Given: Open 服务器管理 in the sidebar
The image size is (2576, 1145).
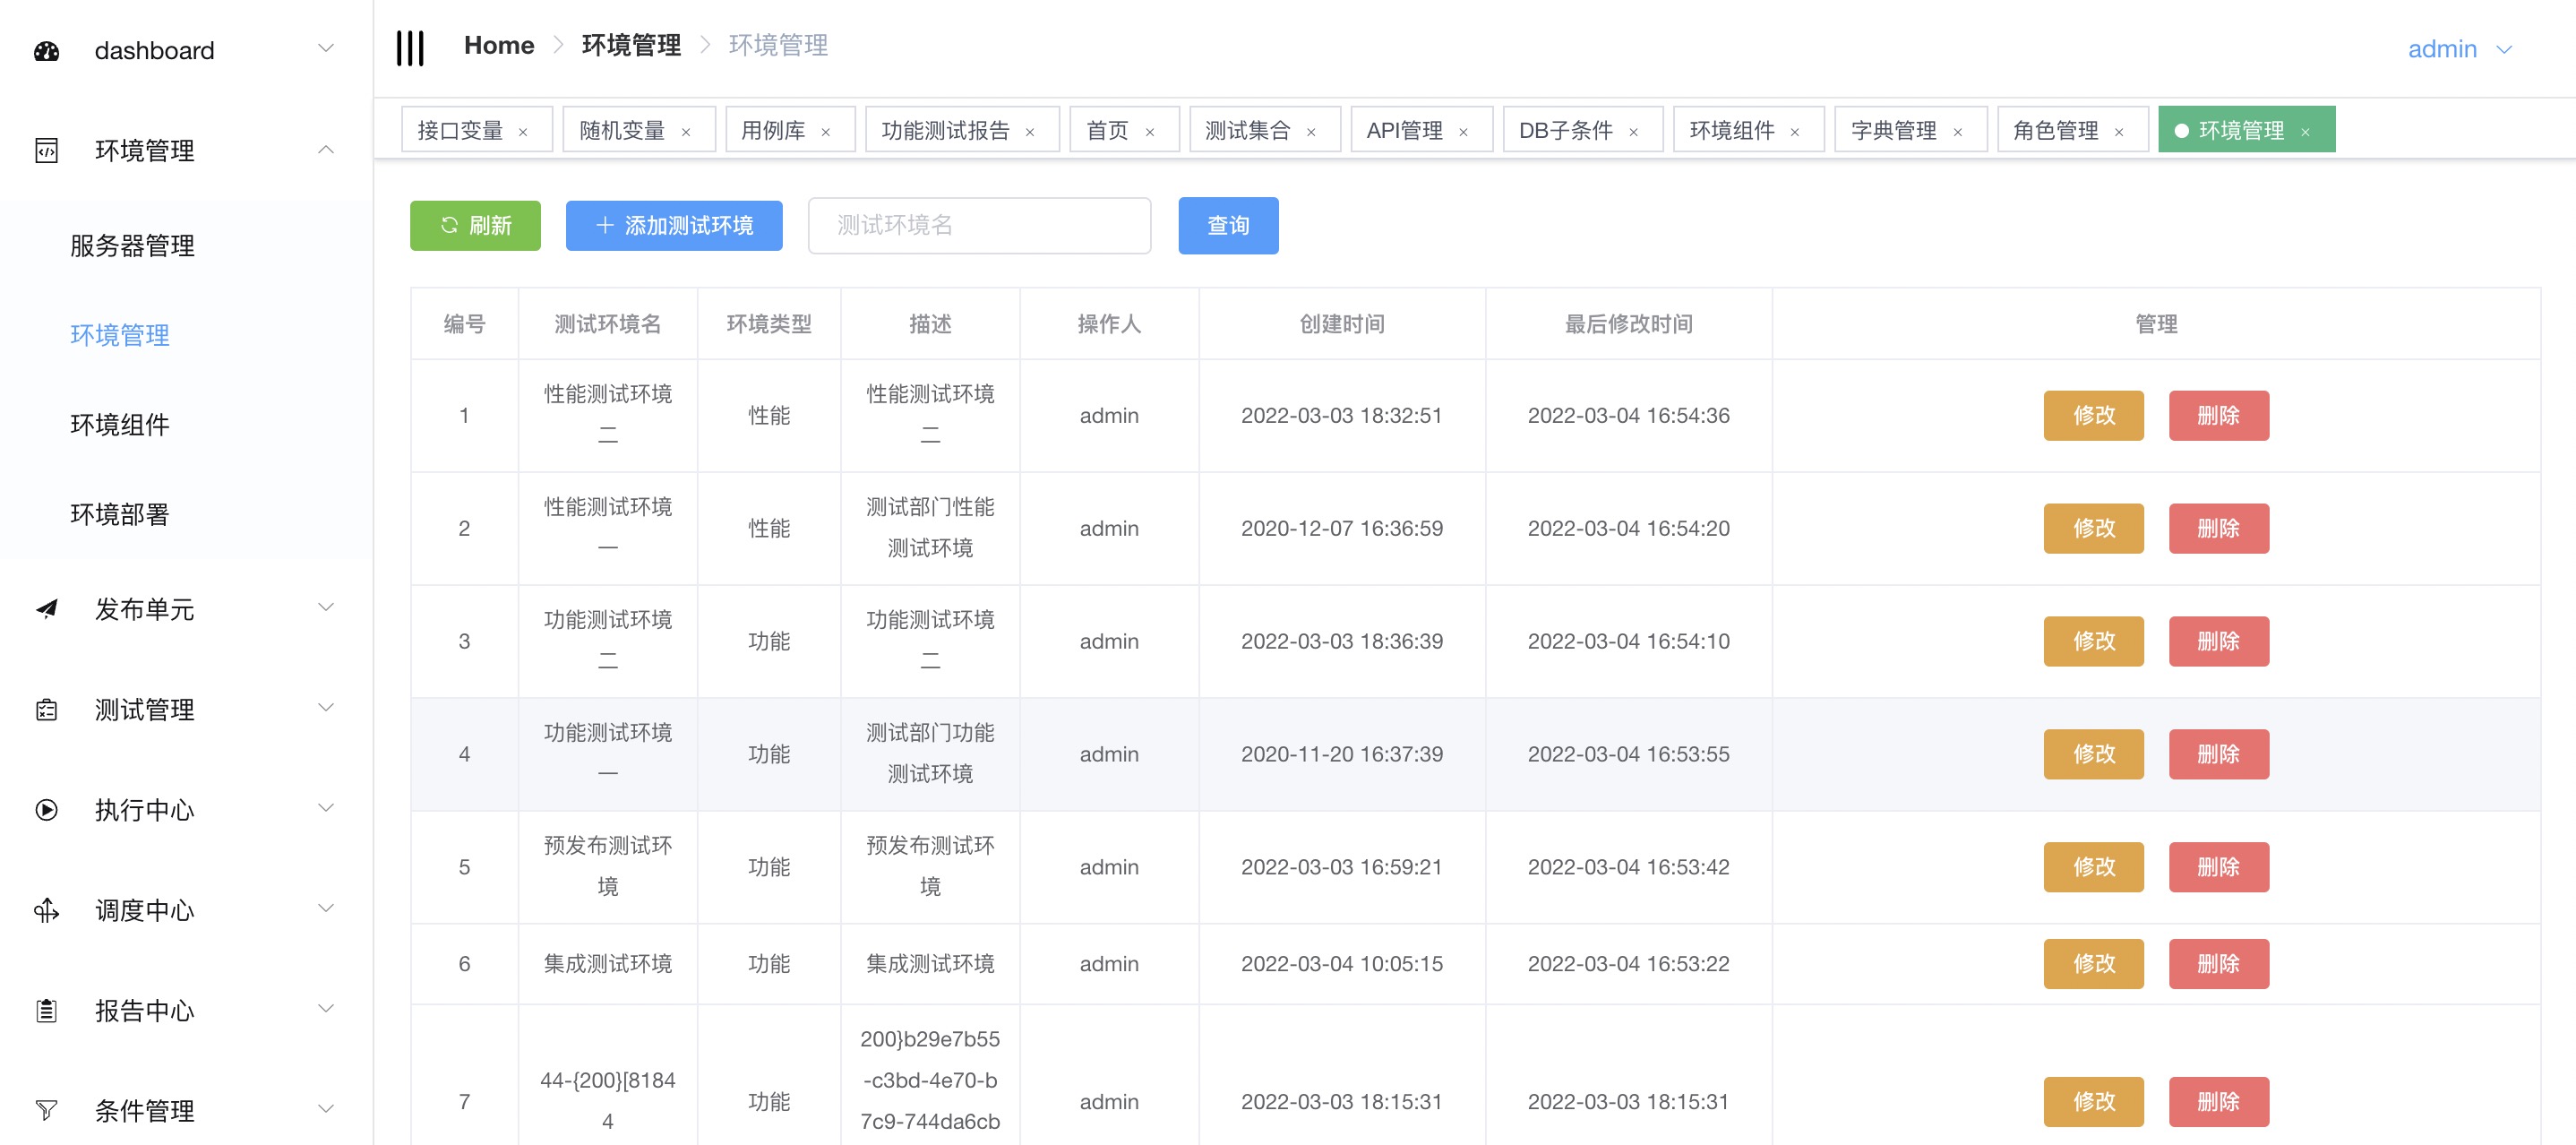Looking at the screenshot, I should coord(132,245).
